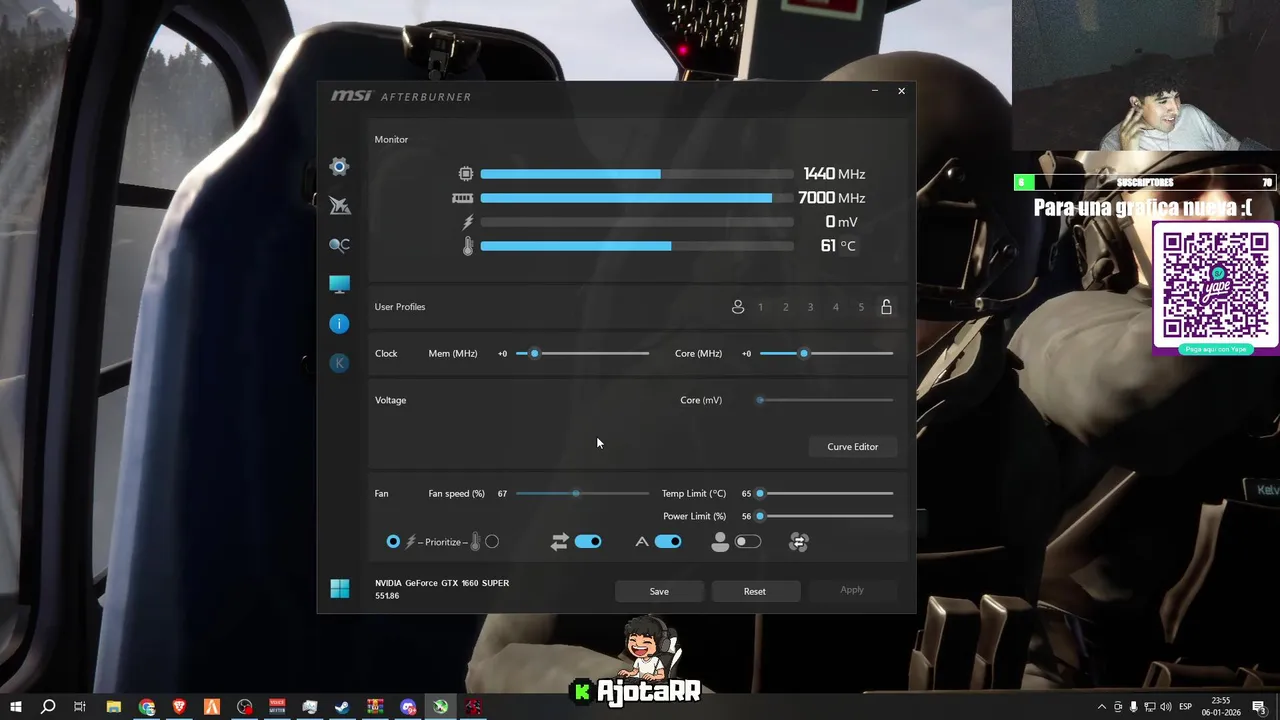This screenshot has width=1280, height=720.
Task: Select user profile slot 5
Action: tap(861, 307)
